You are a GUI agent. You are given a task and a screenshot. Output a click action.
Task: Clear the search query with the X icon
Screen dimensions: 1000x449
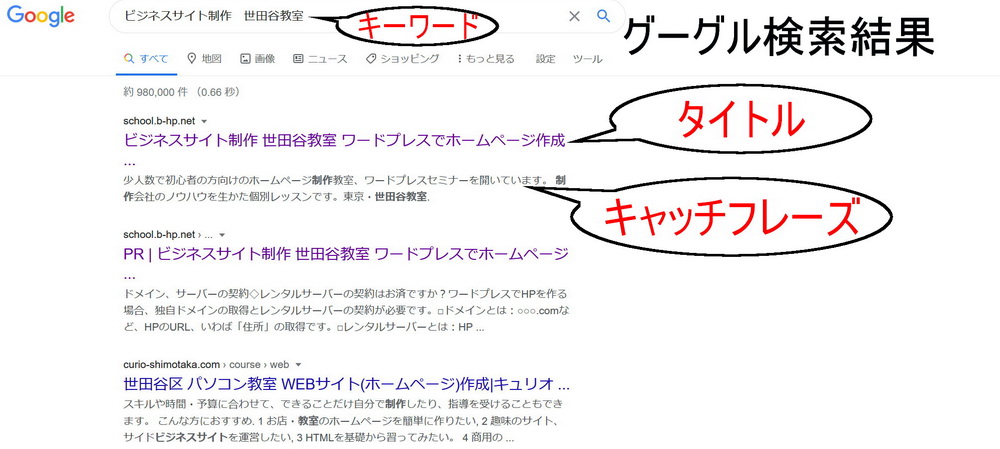(574, 16)
